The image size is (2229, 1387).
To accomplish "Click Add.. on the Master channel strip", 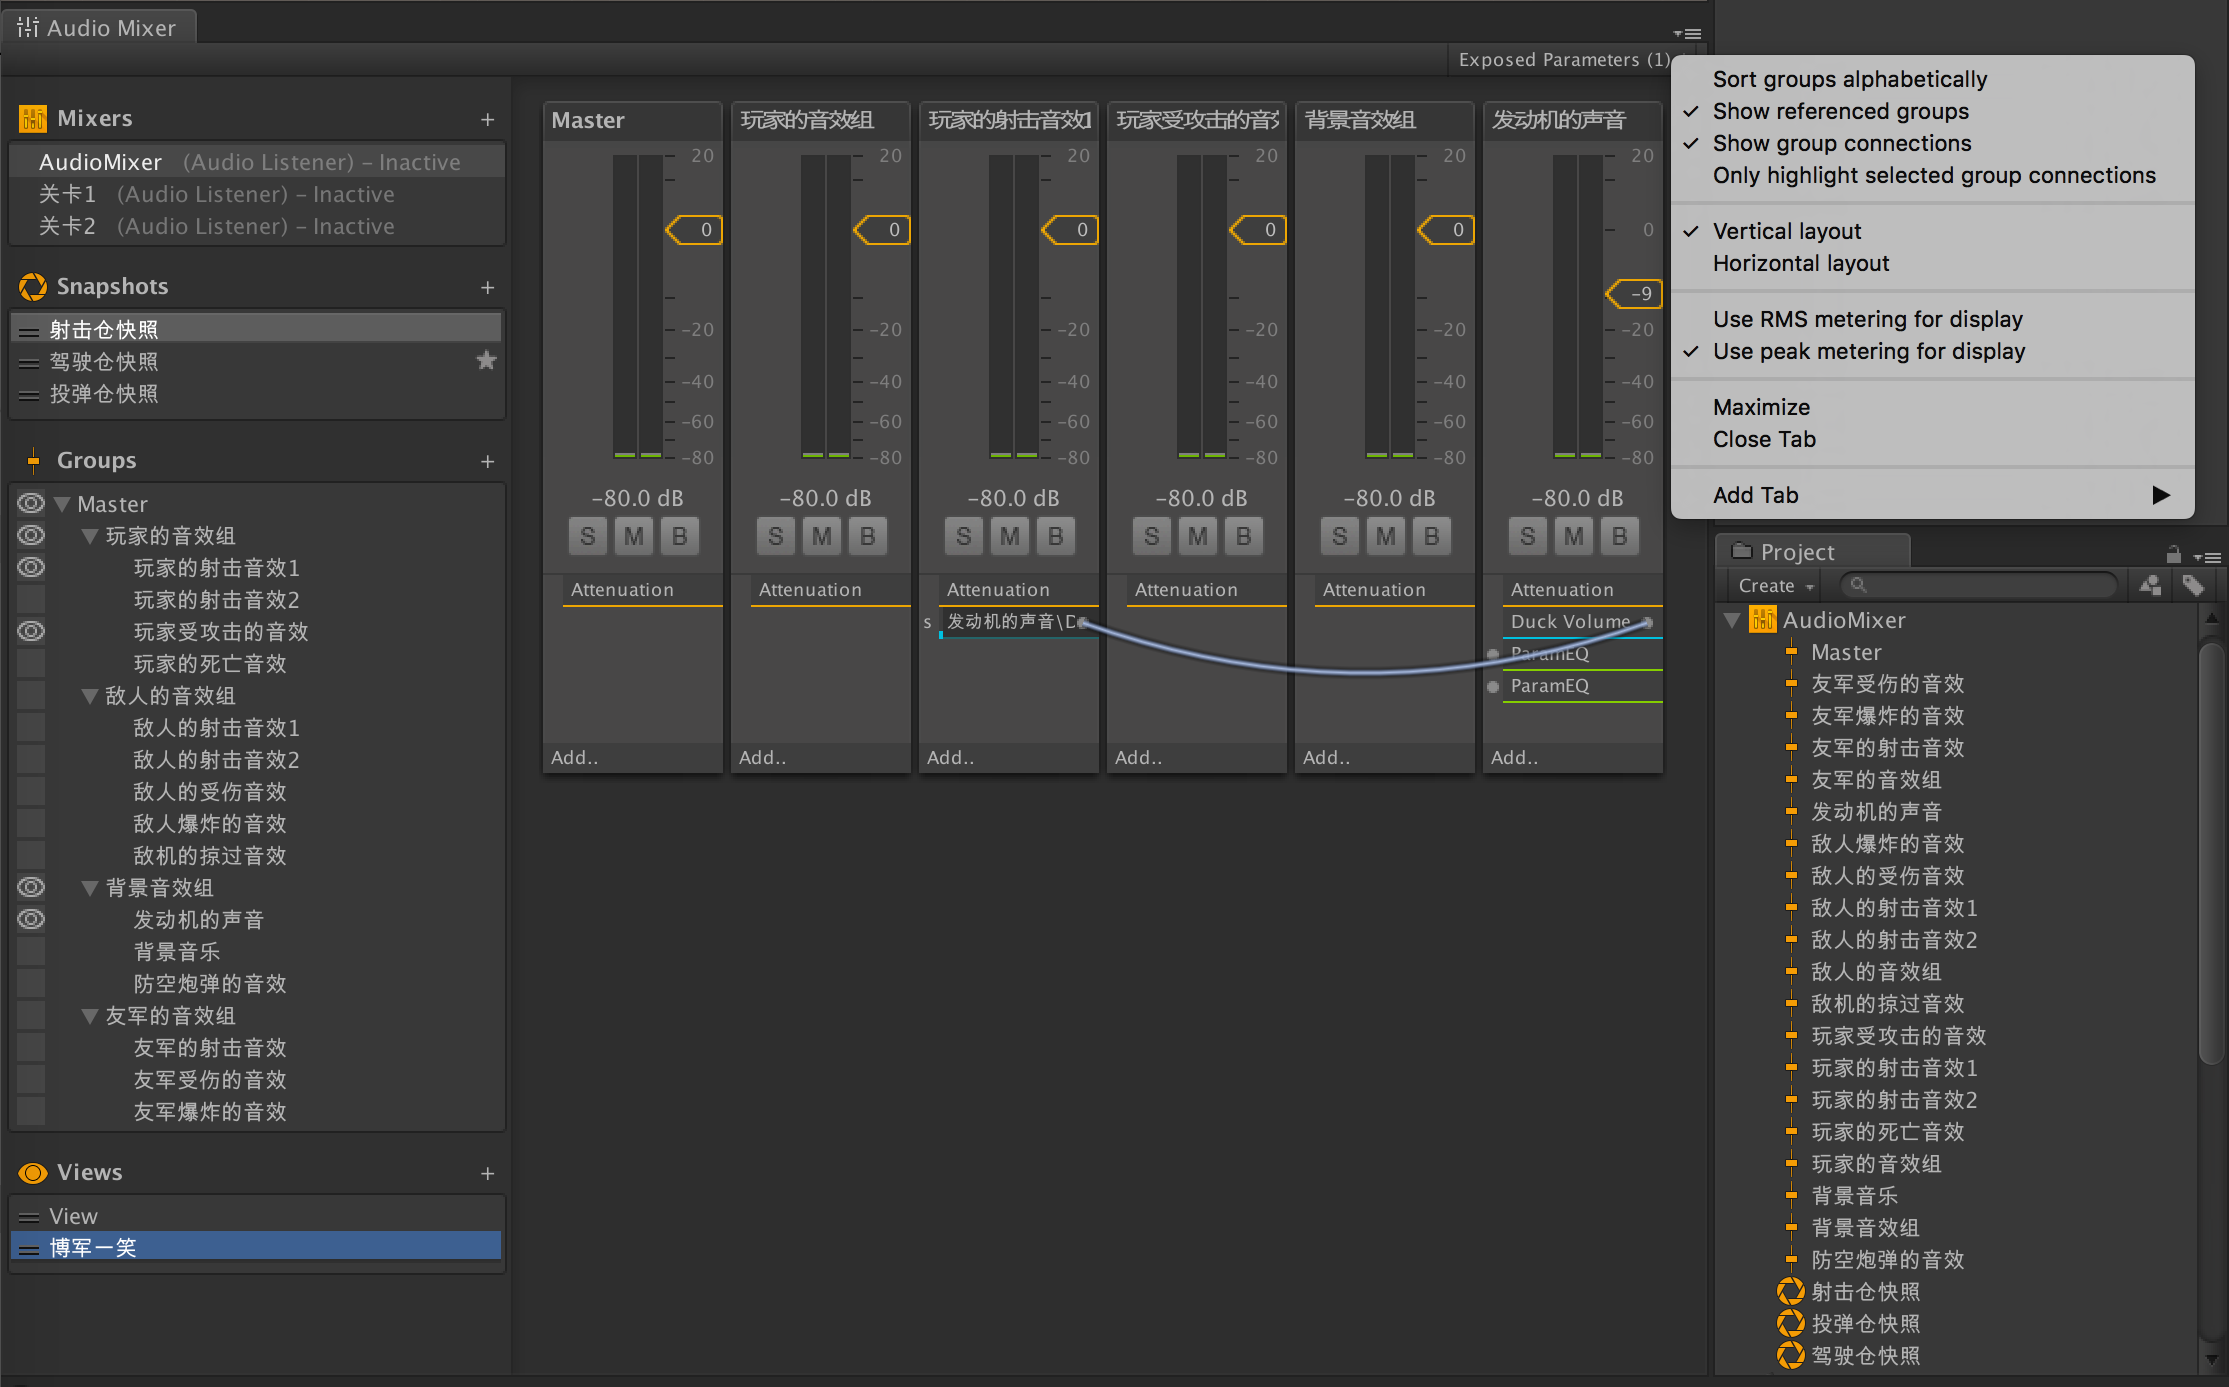I will pos(575,758).
